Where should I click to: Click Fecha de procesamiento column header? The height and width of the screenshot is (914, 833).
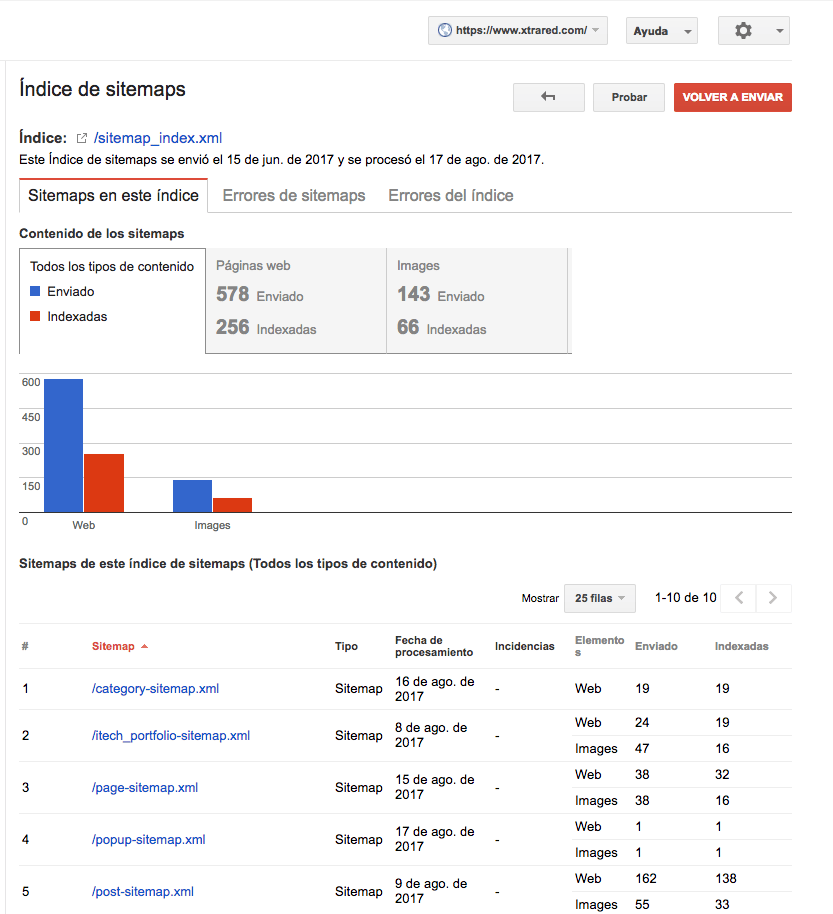434,646
